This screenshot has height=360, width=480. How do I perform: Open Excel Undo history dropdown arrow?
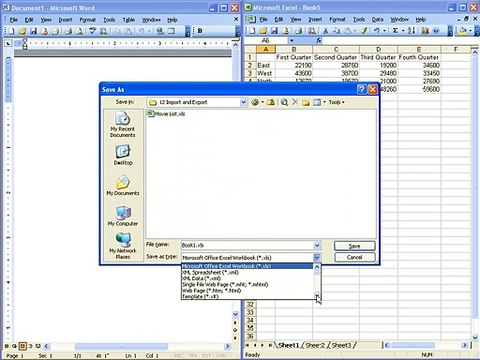pos(384,31)
